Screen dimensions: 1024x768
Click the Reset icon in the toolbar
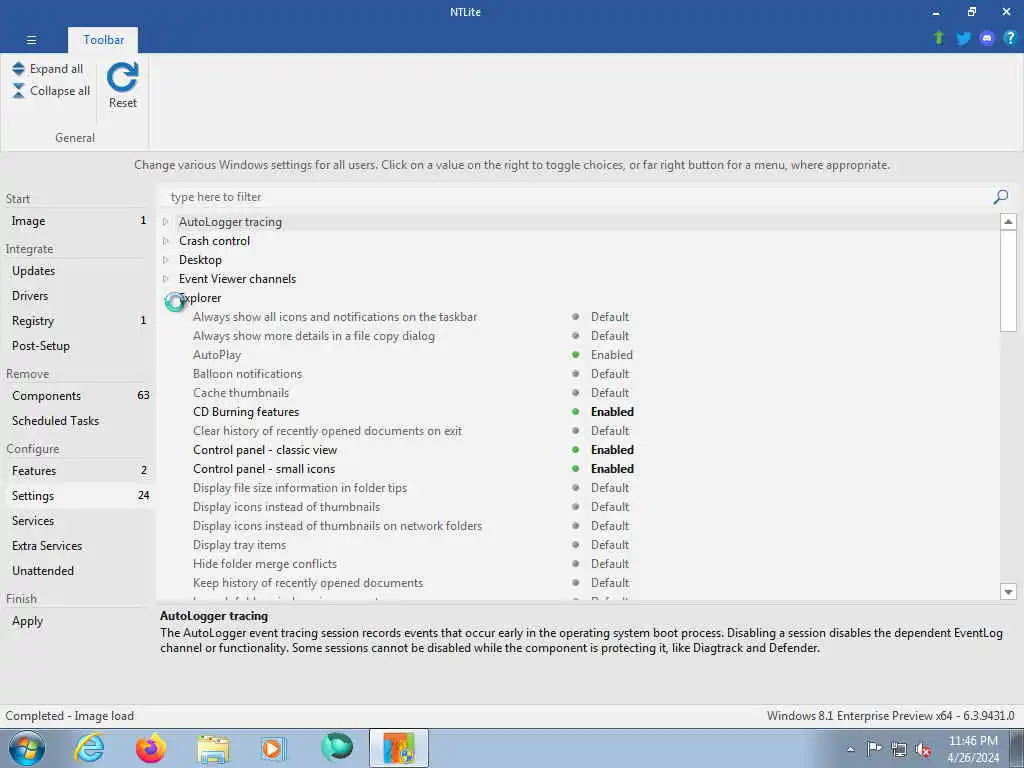click(123, 84)
